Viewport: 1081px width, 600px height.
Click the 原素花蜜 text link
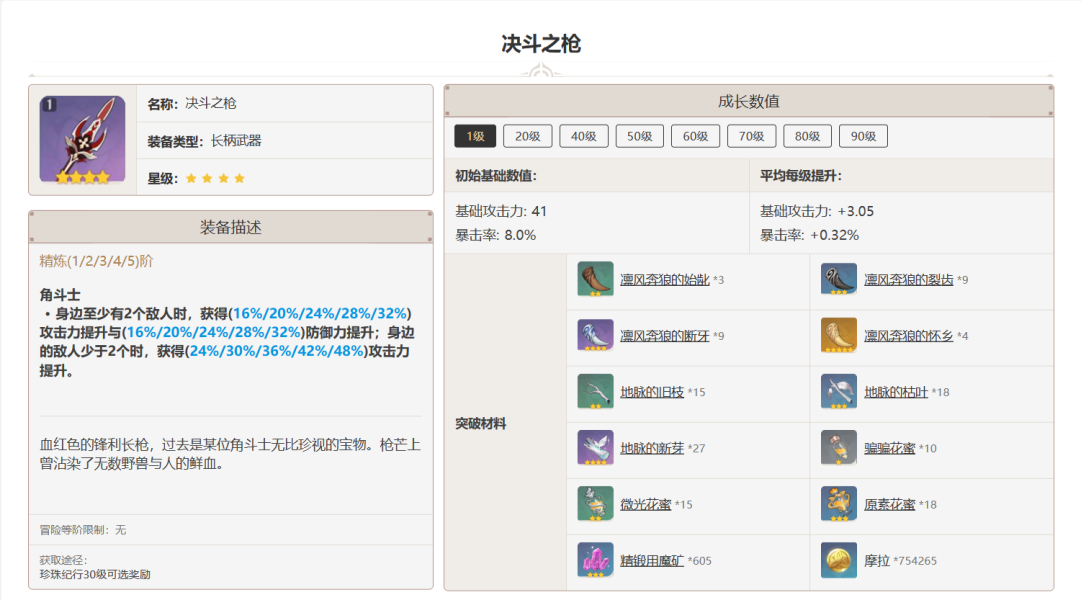889,504
